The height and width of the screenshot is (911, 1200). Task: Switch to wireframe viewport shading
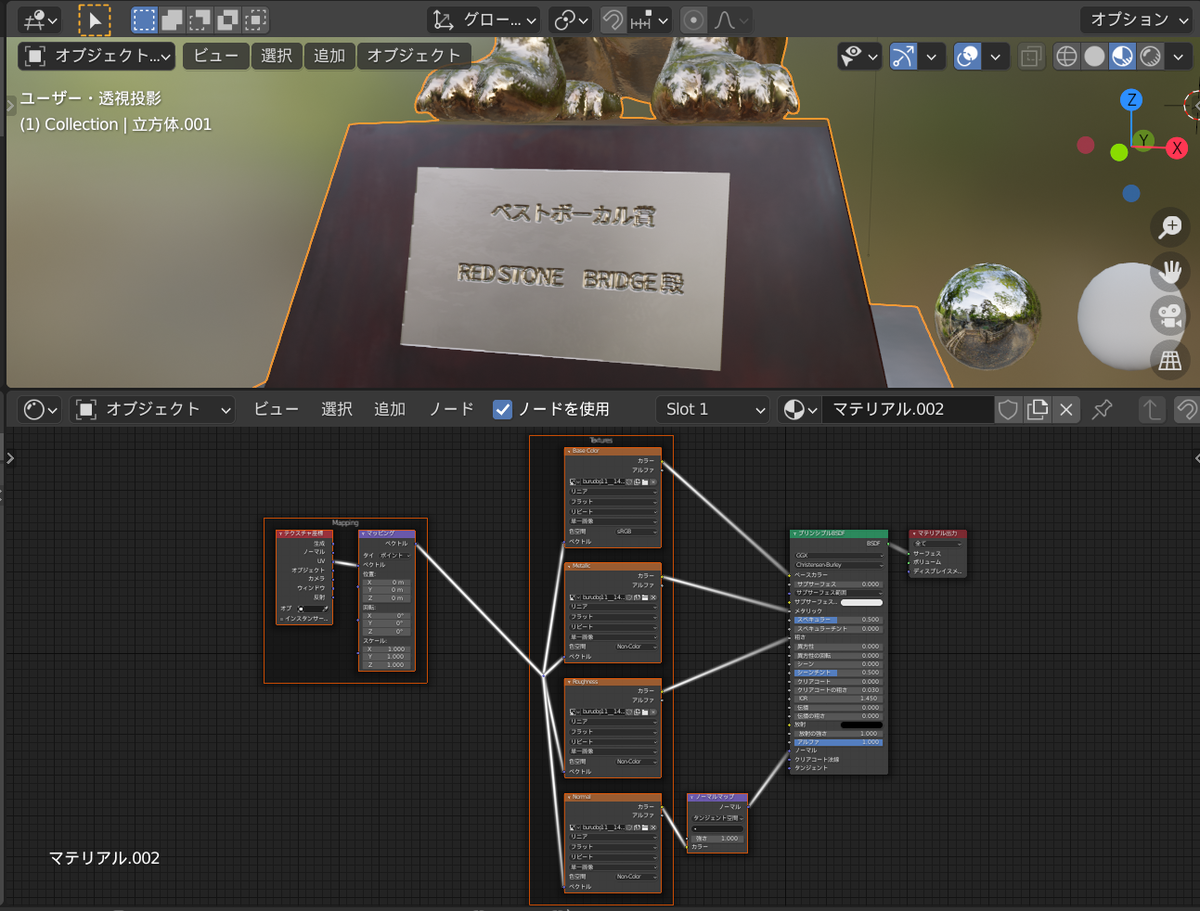click(x=1067, y=57)
